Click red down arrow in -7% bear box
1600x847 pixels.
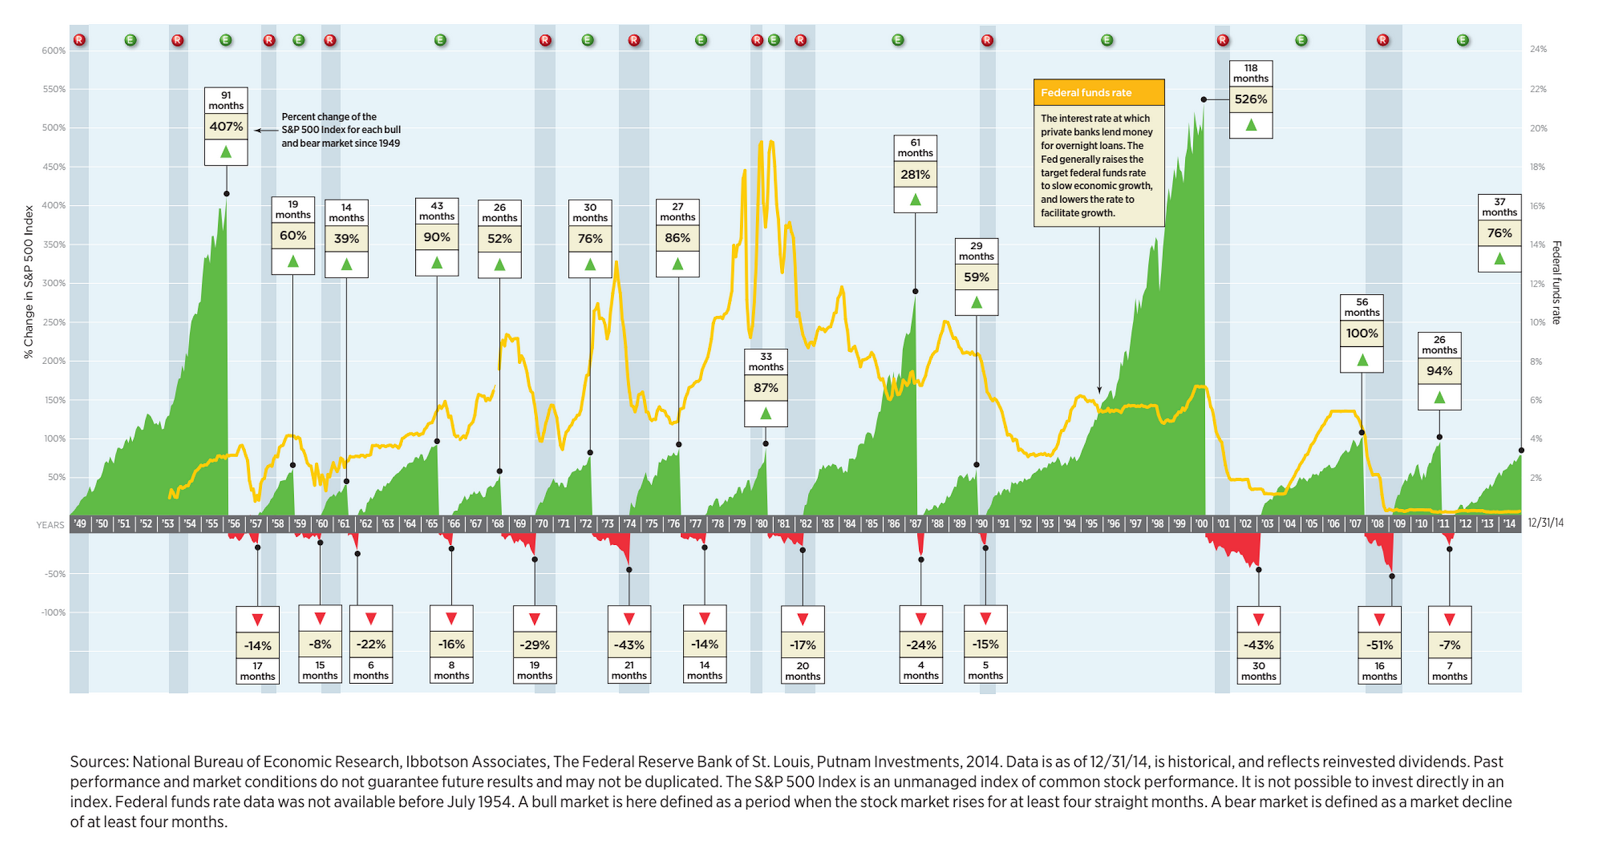pos(1450,619)
